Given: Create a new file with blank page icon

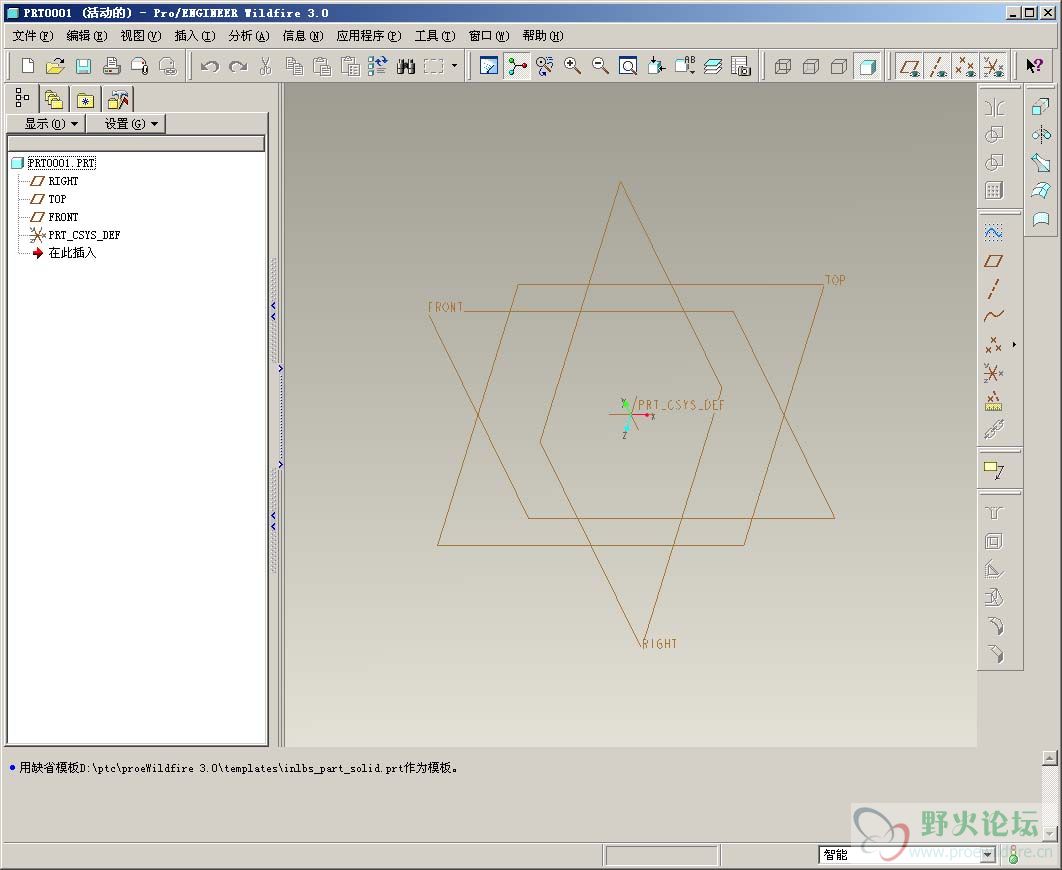Looking at the screenshot, I should [x=28, y=66].
